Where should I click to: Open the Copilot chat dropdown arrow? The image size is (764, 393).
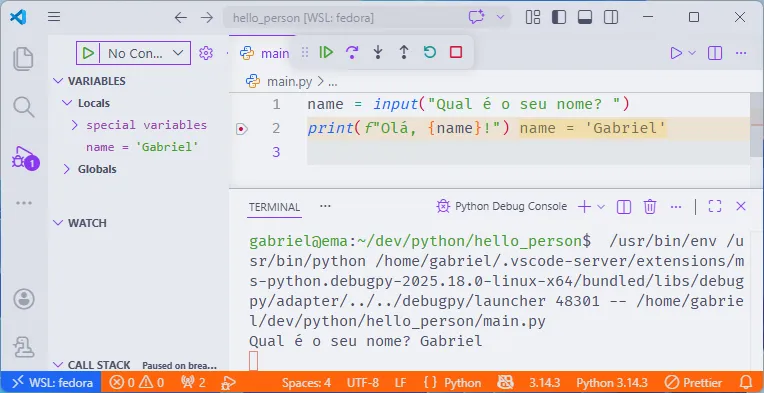(500, 18)
